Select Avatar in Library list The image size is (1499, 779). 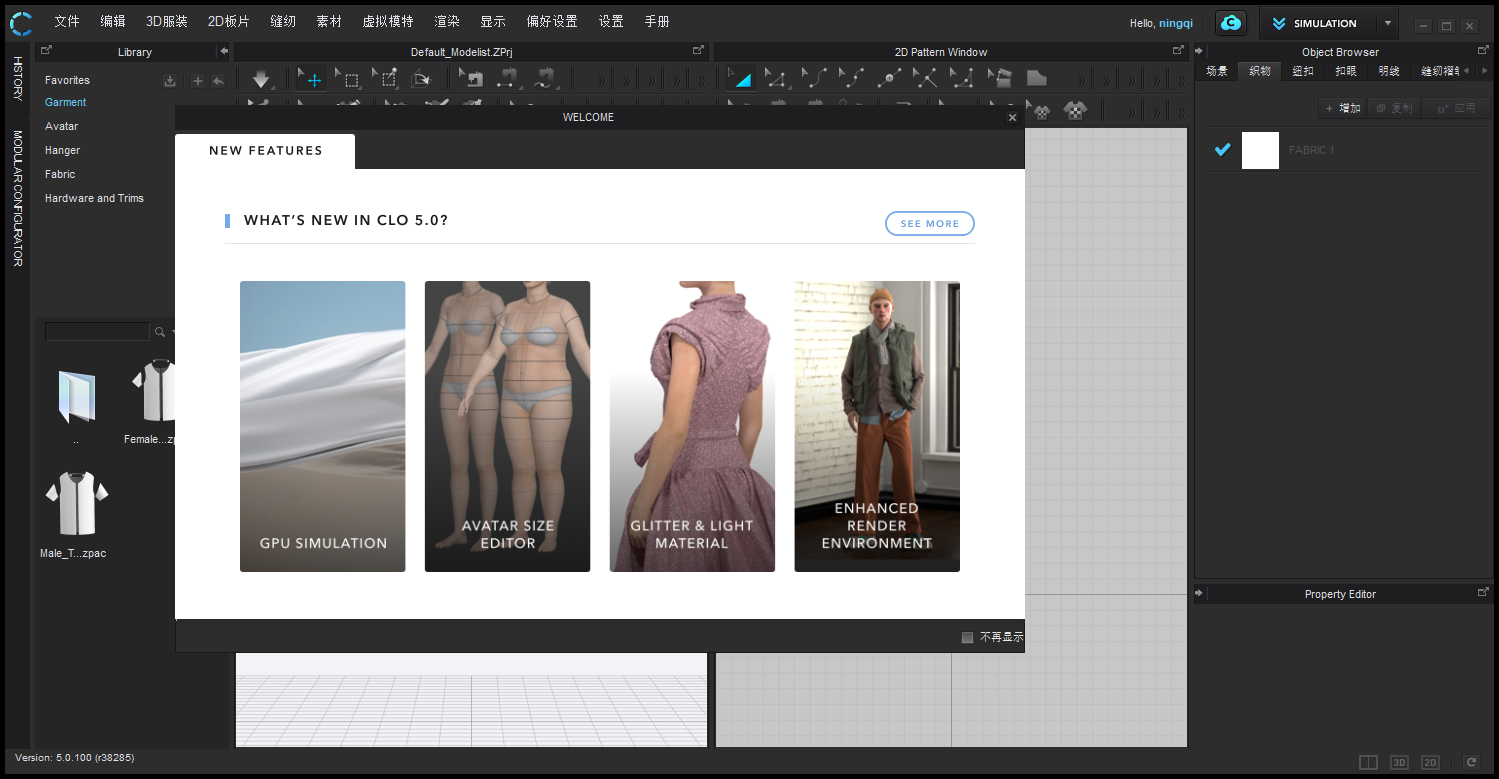tap(61, 126)
